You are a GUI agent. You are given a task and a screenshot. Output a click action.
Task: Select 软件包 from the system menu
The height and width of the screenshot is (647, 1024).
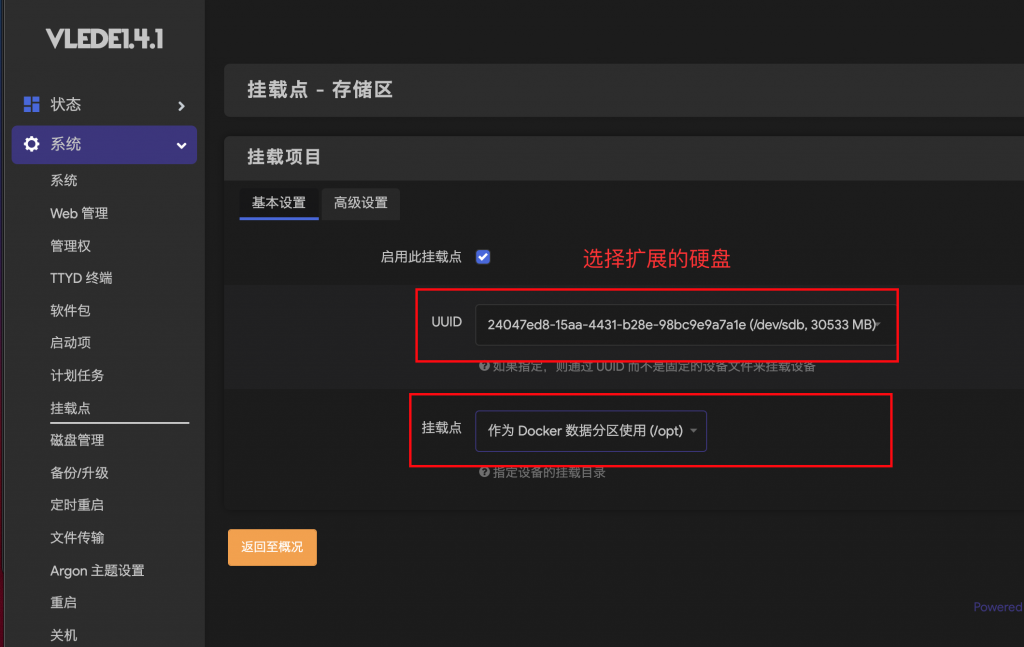[x=70, y=310]
